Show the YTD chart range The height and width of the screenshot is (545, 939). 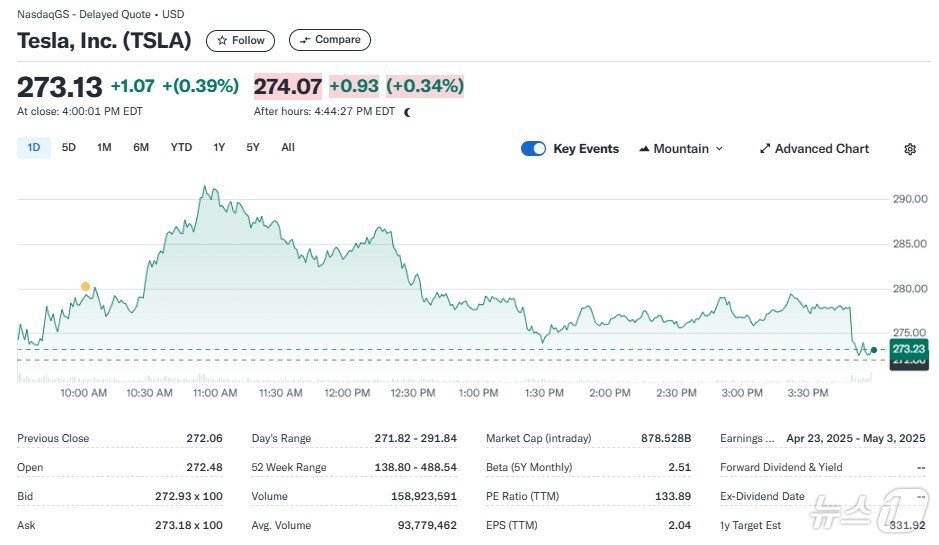(181, 148)
